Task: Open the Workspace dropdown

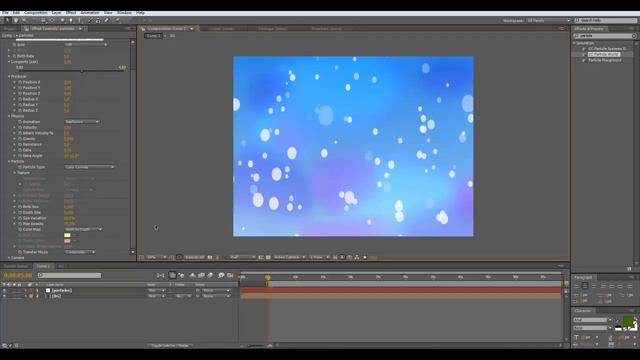Action: click(x=548, y=20)
